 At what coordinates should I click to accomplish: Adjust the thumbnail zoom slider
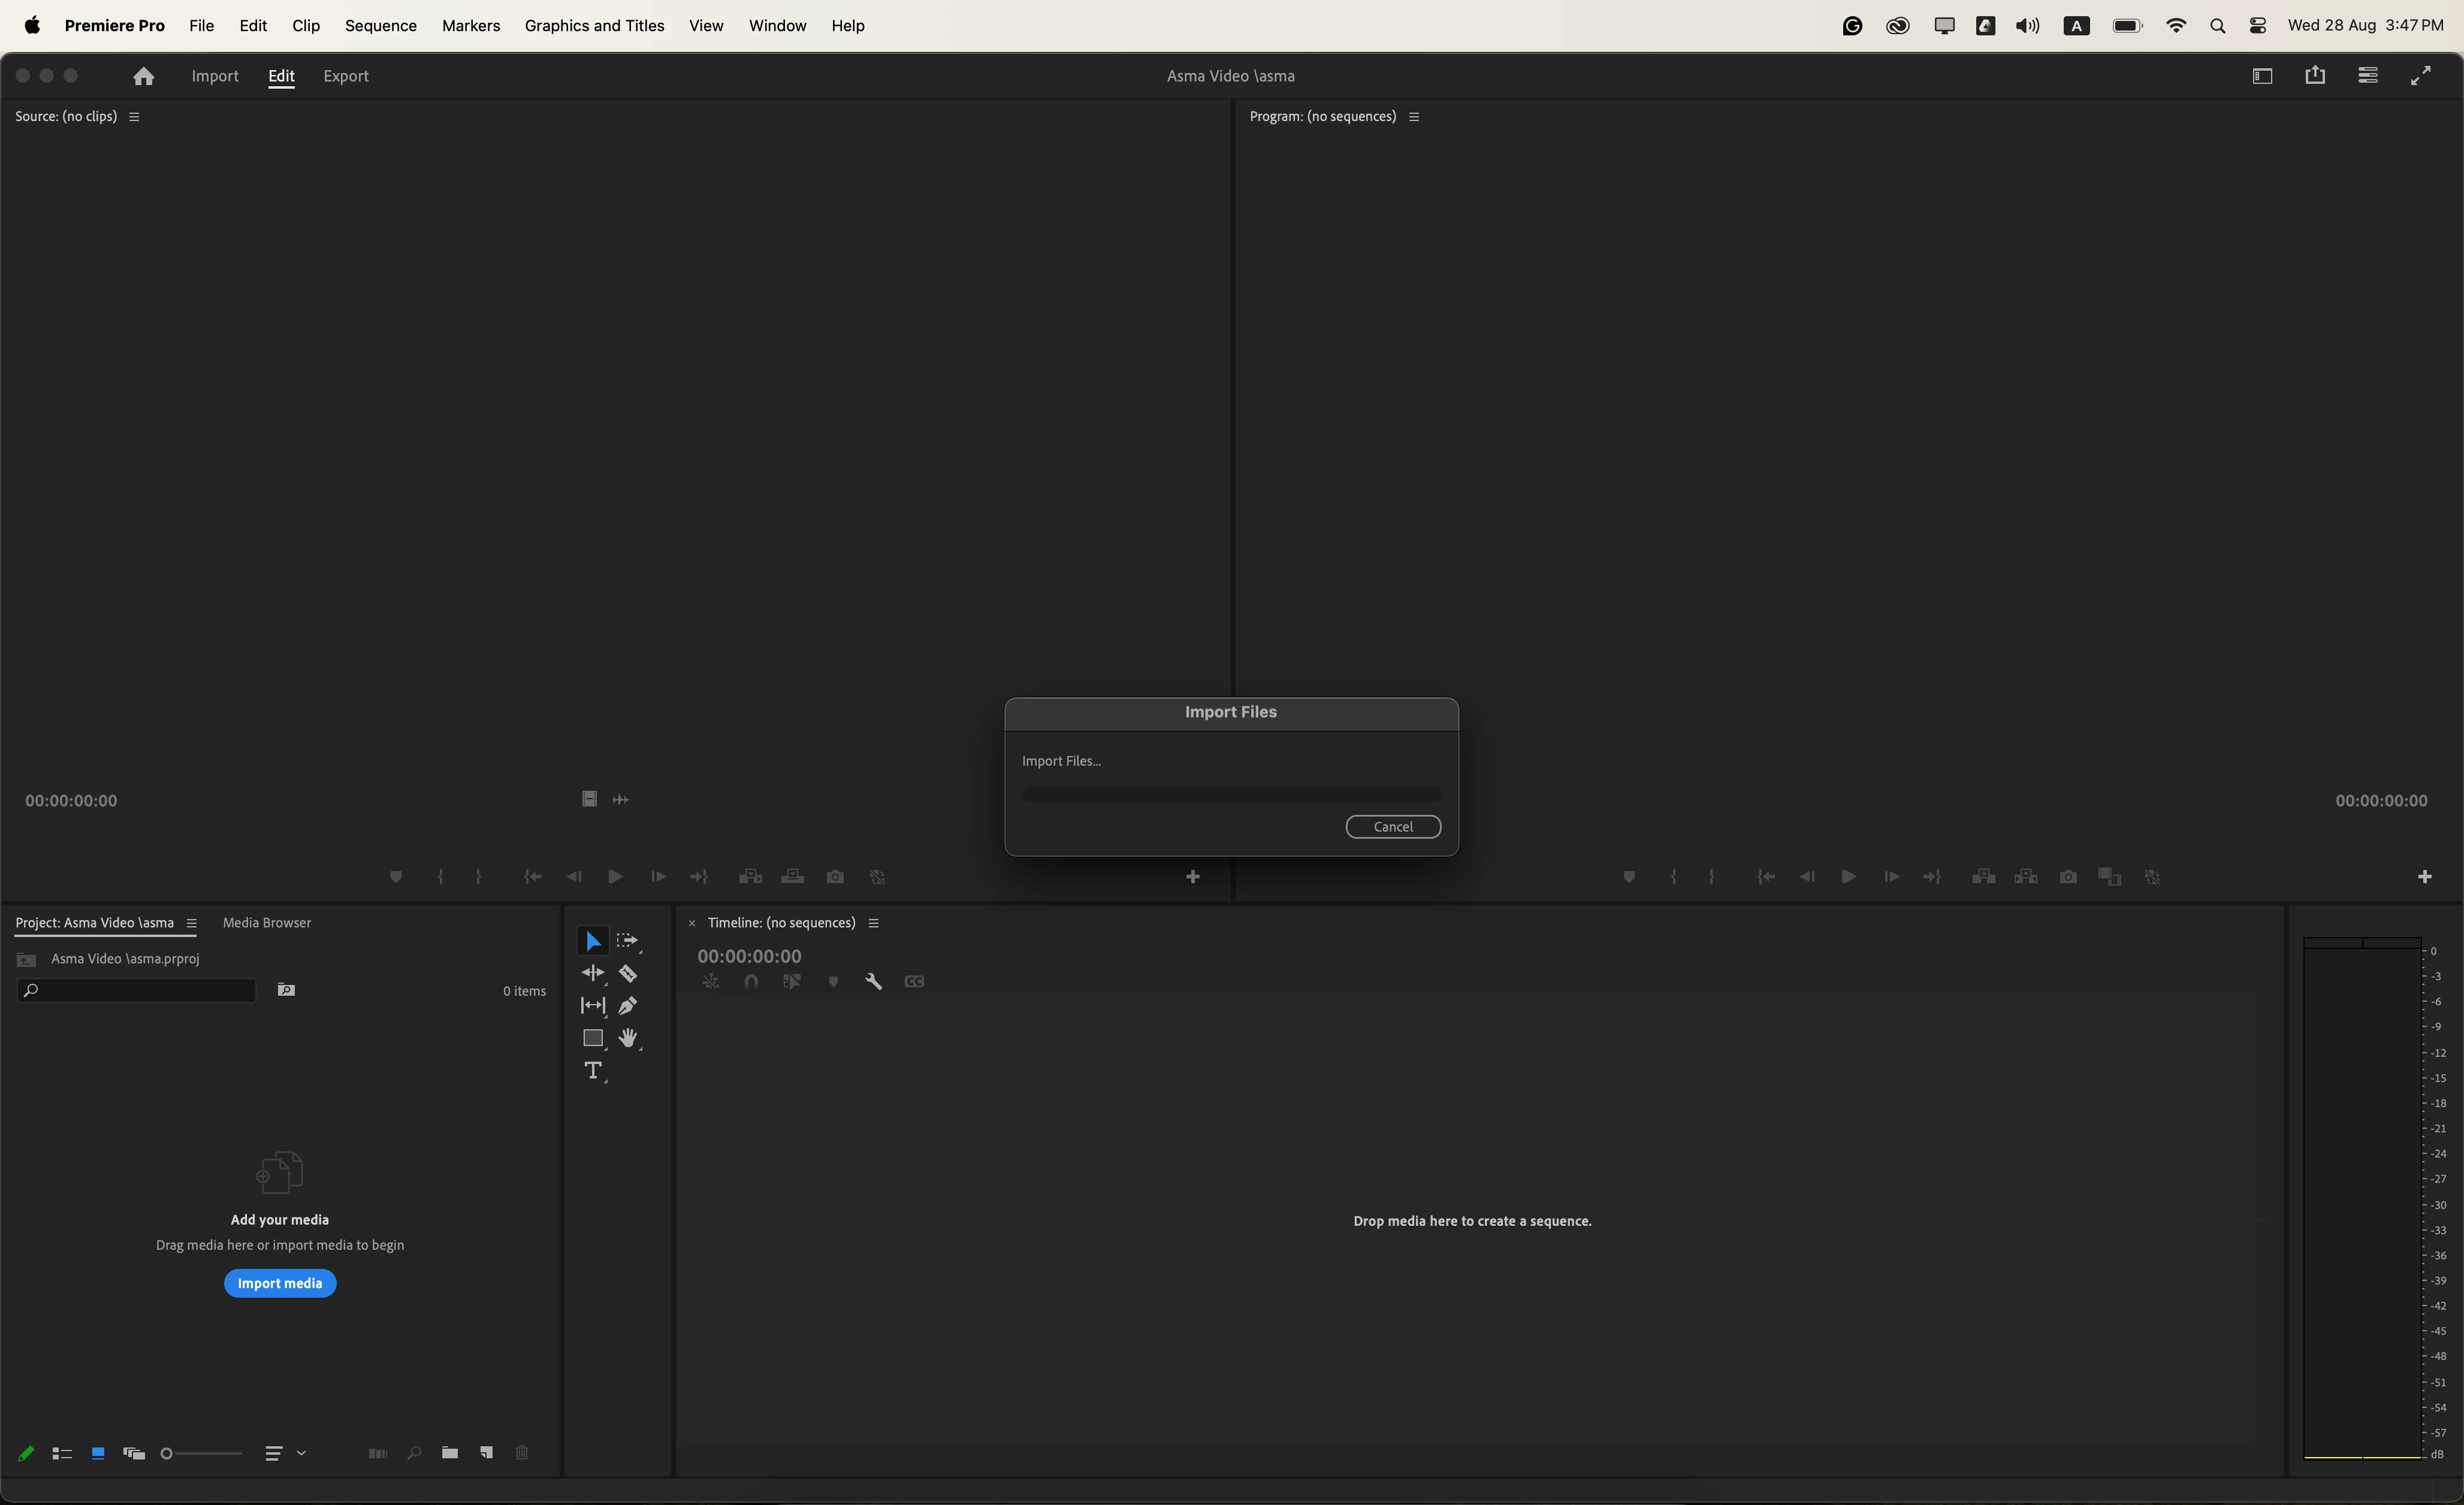tap(167, 1454)
